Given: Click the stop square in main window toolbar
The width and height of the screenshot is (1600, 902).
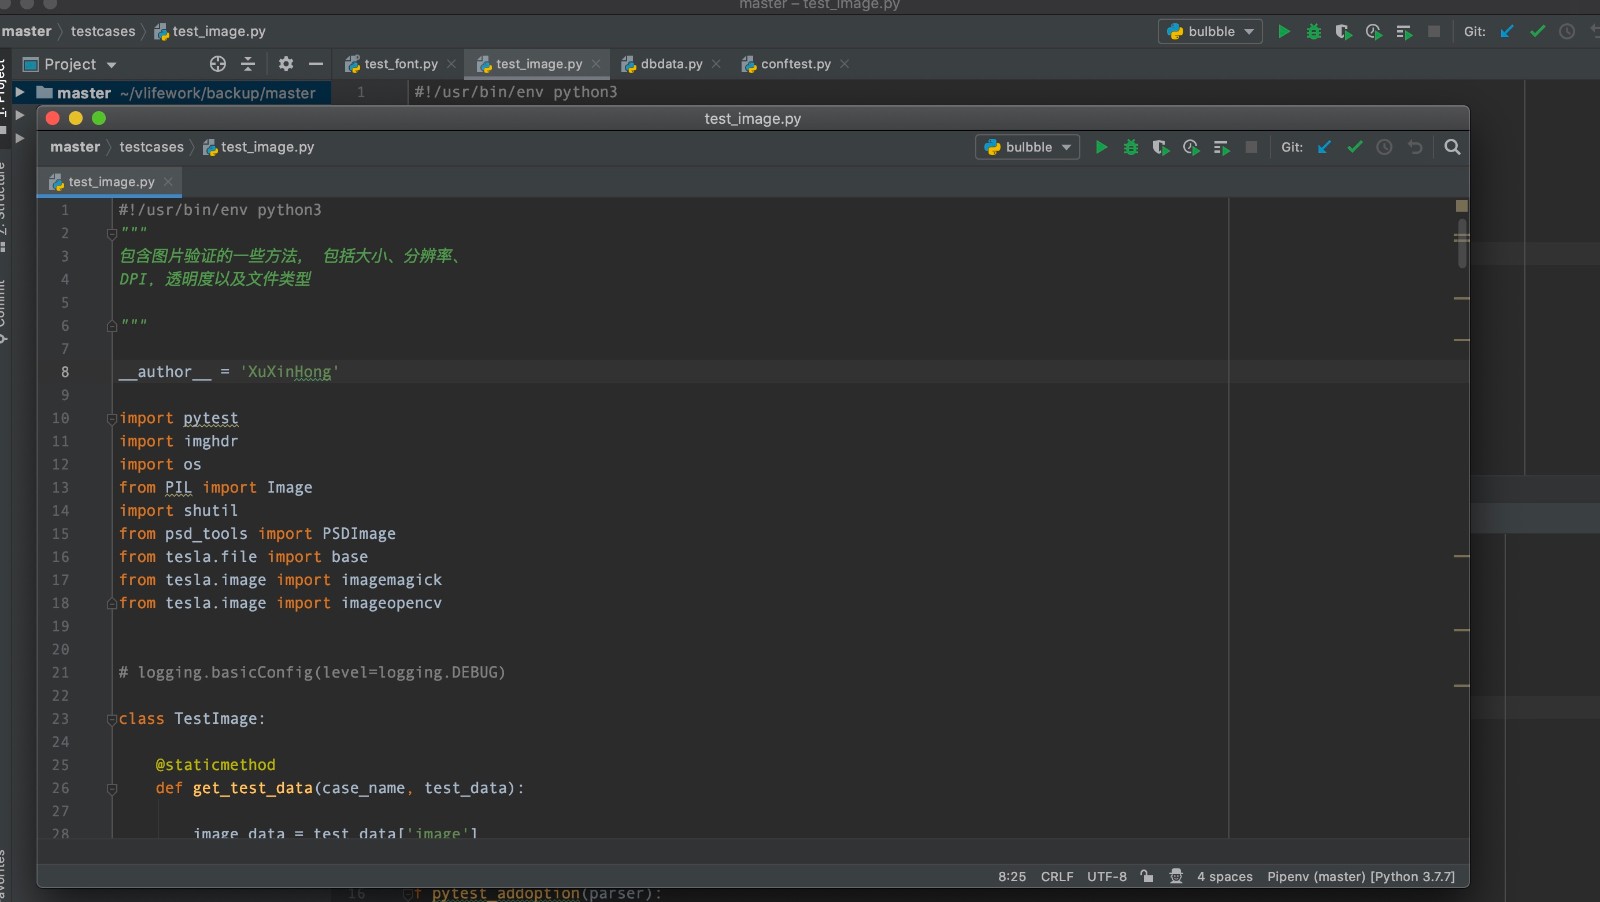Looking at the screenshot, I should click(x=1434, y=32).
